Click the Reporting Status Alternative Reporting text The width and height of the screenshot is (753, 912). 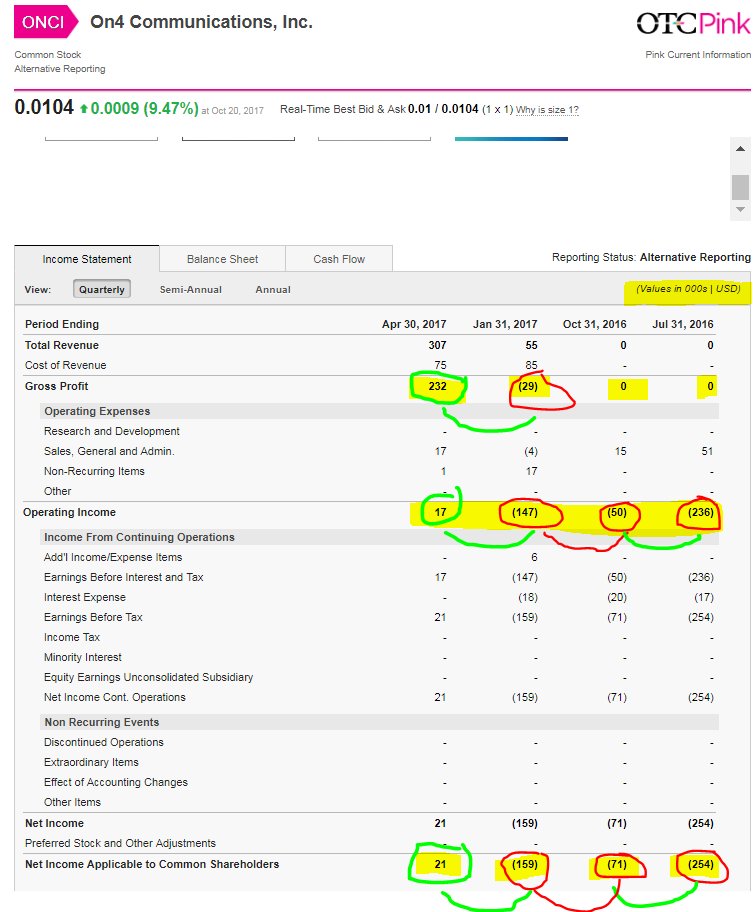click(651, 257)
